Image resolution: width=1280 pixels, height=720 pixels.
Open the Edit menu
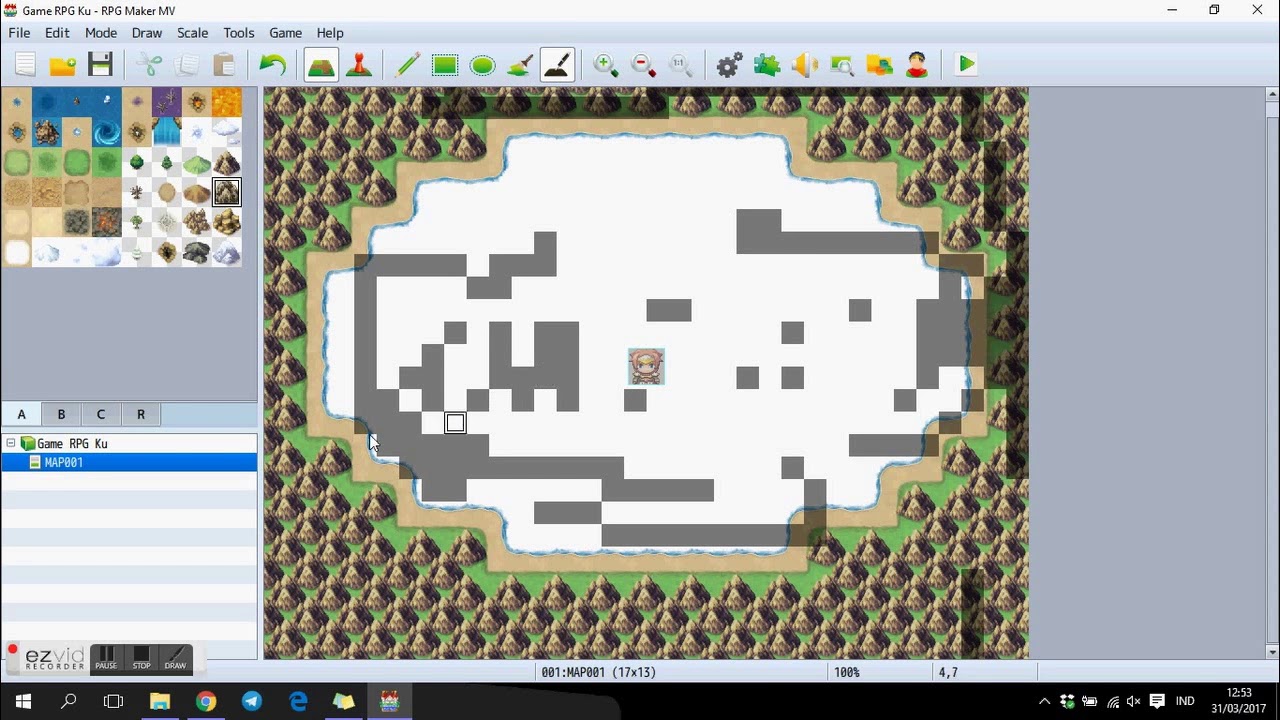tap(57, 33)
